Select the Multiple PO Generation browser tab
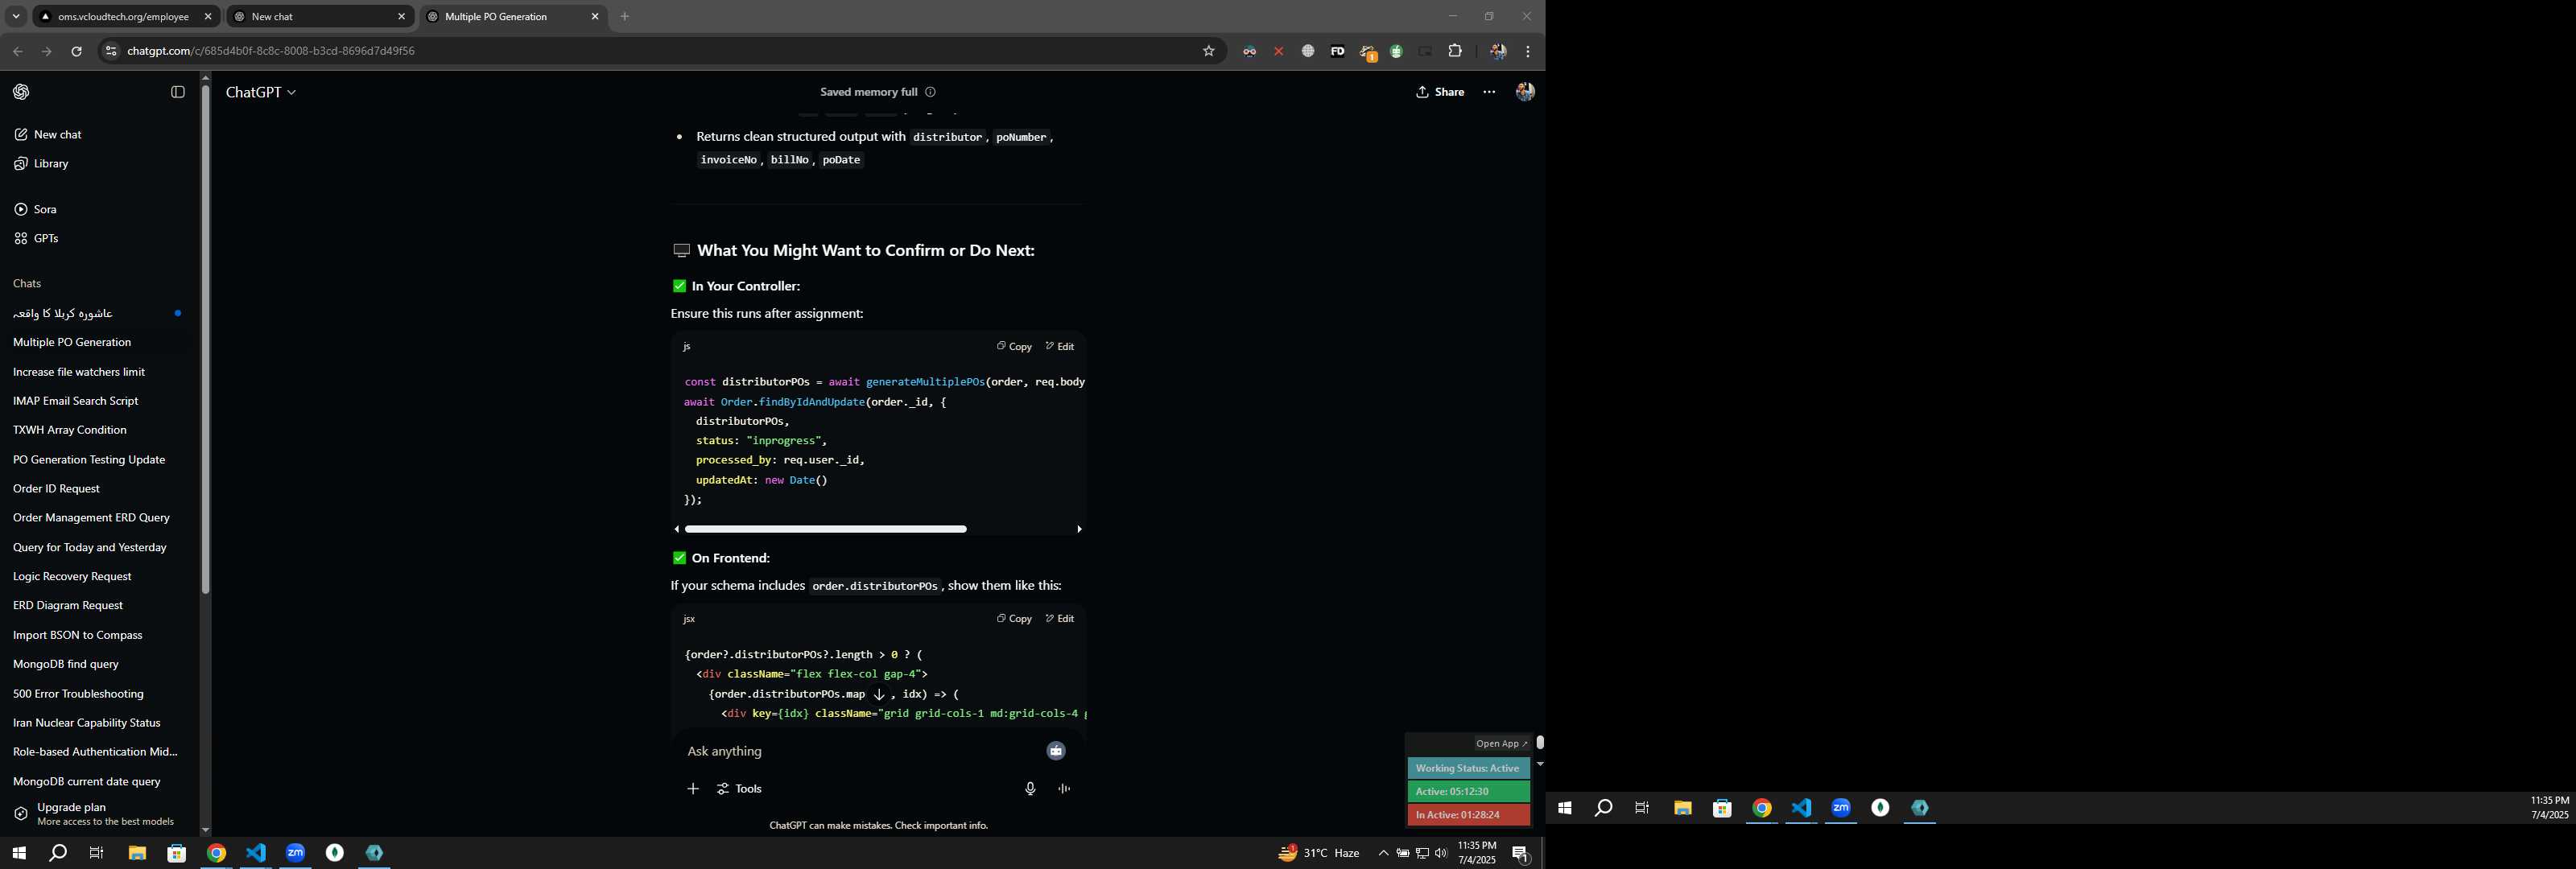The width and height of the screenshot is (2576, 869). point(512,17)
